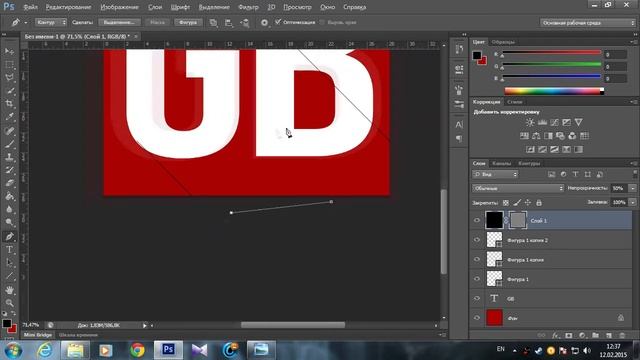
Task: Open Chrome from the taskbar
Action: (137, 350)
